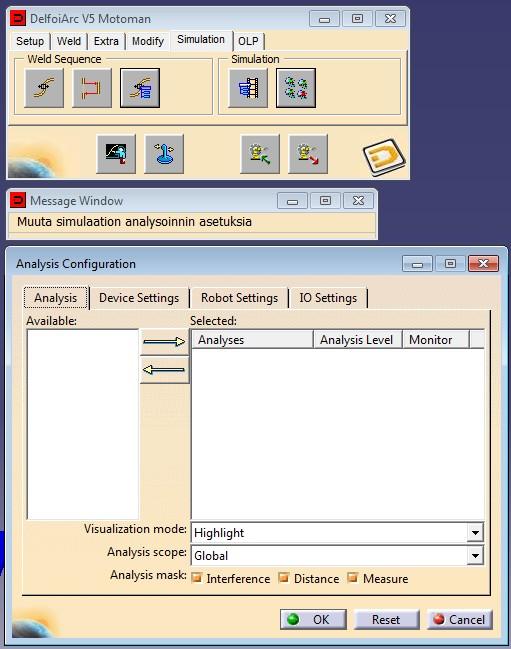Screen dimensions: 511x649
Task: Click the first Weld Sequence path icon
Action: (44, 88)
